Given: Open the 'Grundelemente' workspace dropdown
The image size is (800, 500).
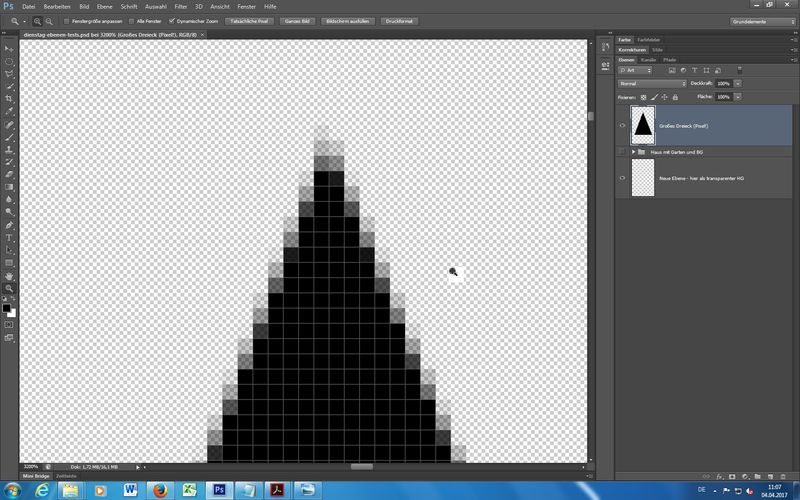Looking at the screenshot, I should (x=762, y=20).
